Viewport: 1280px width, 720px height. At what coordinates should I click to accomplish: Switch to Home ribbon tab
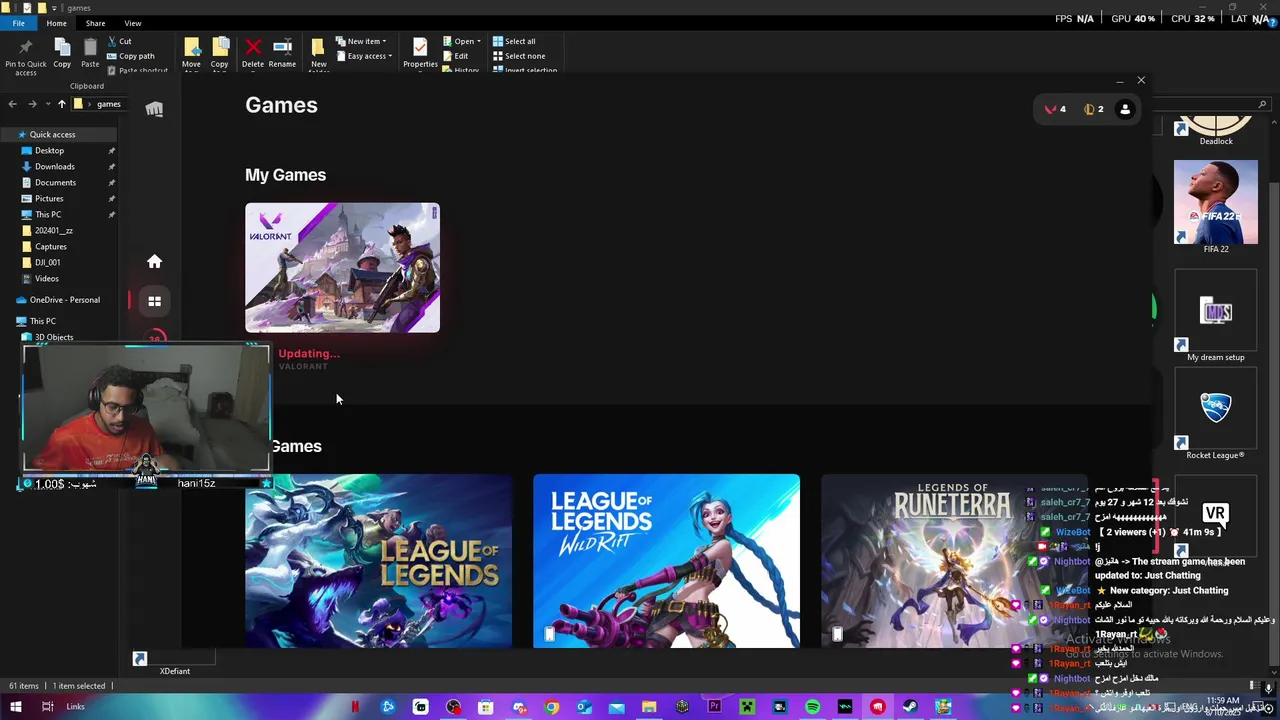[56, 23]
